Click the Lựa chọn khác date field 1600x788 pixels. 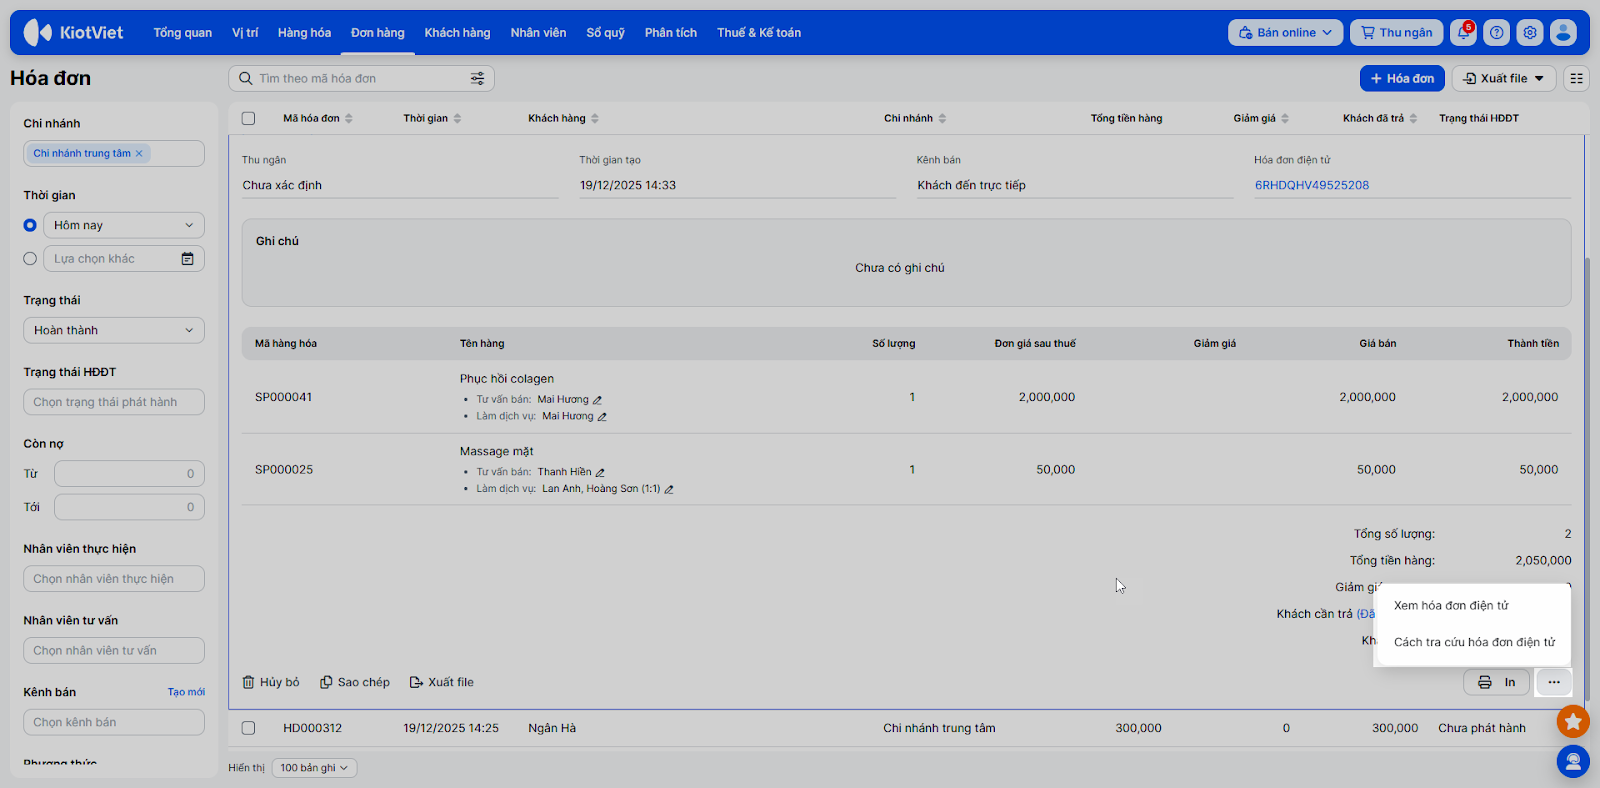click(x=124, y=259)
